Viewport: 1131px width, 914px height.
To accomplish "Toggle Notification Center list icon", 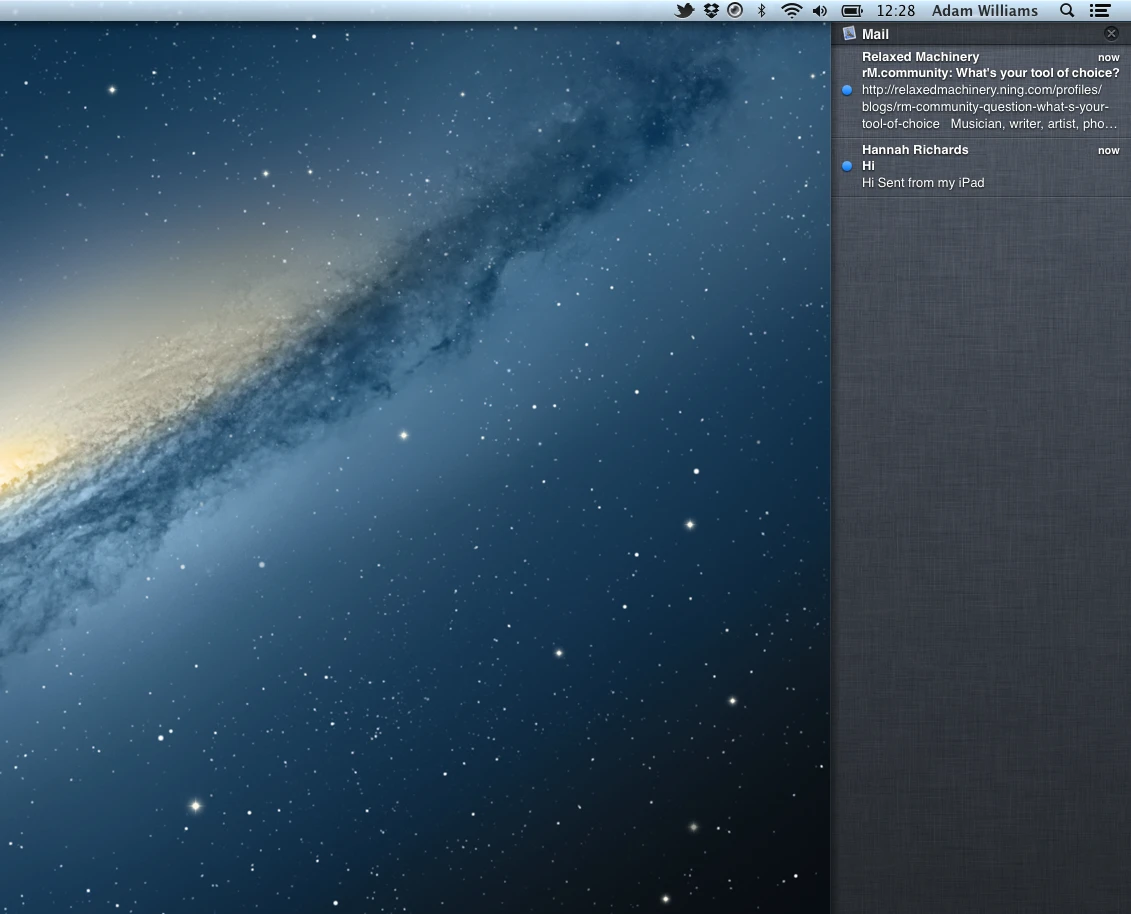I will click(x=1100, y=11).
